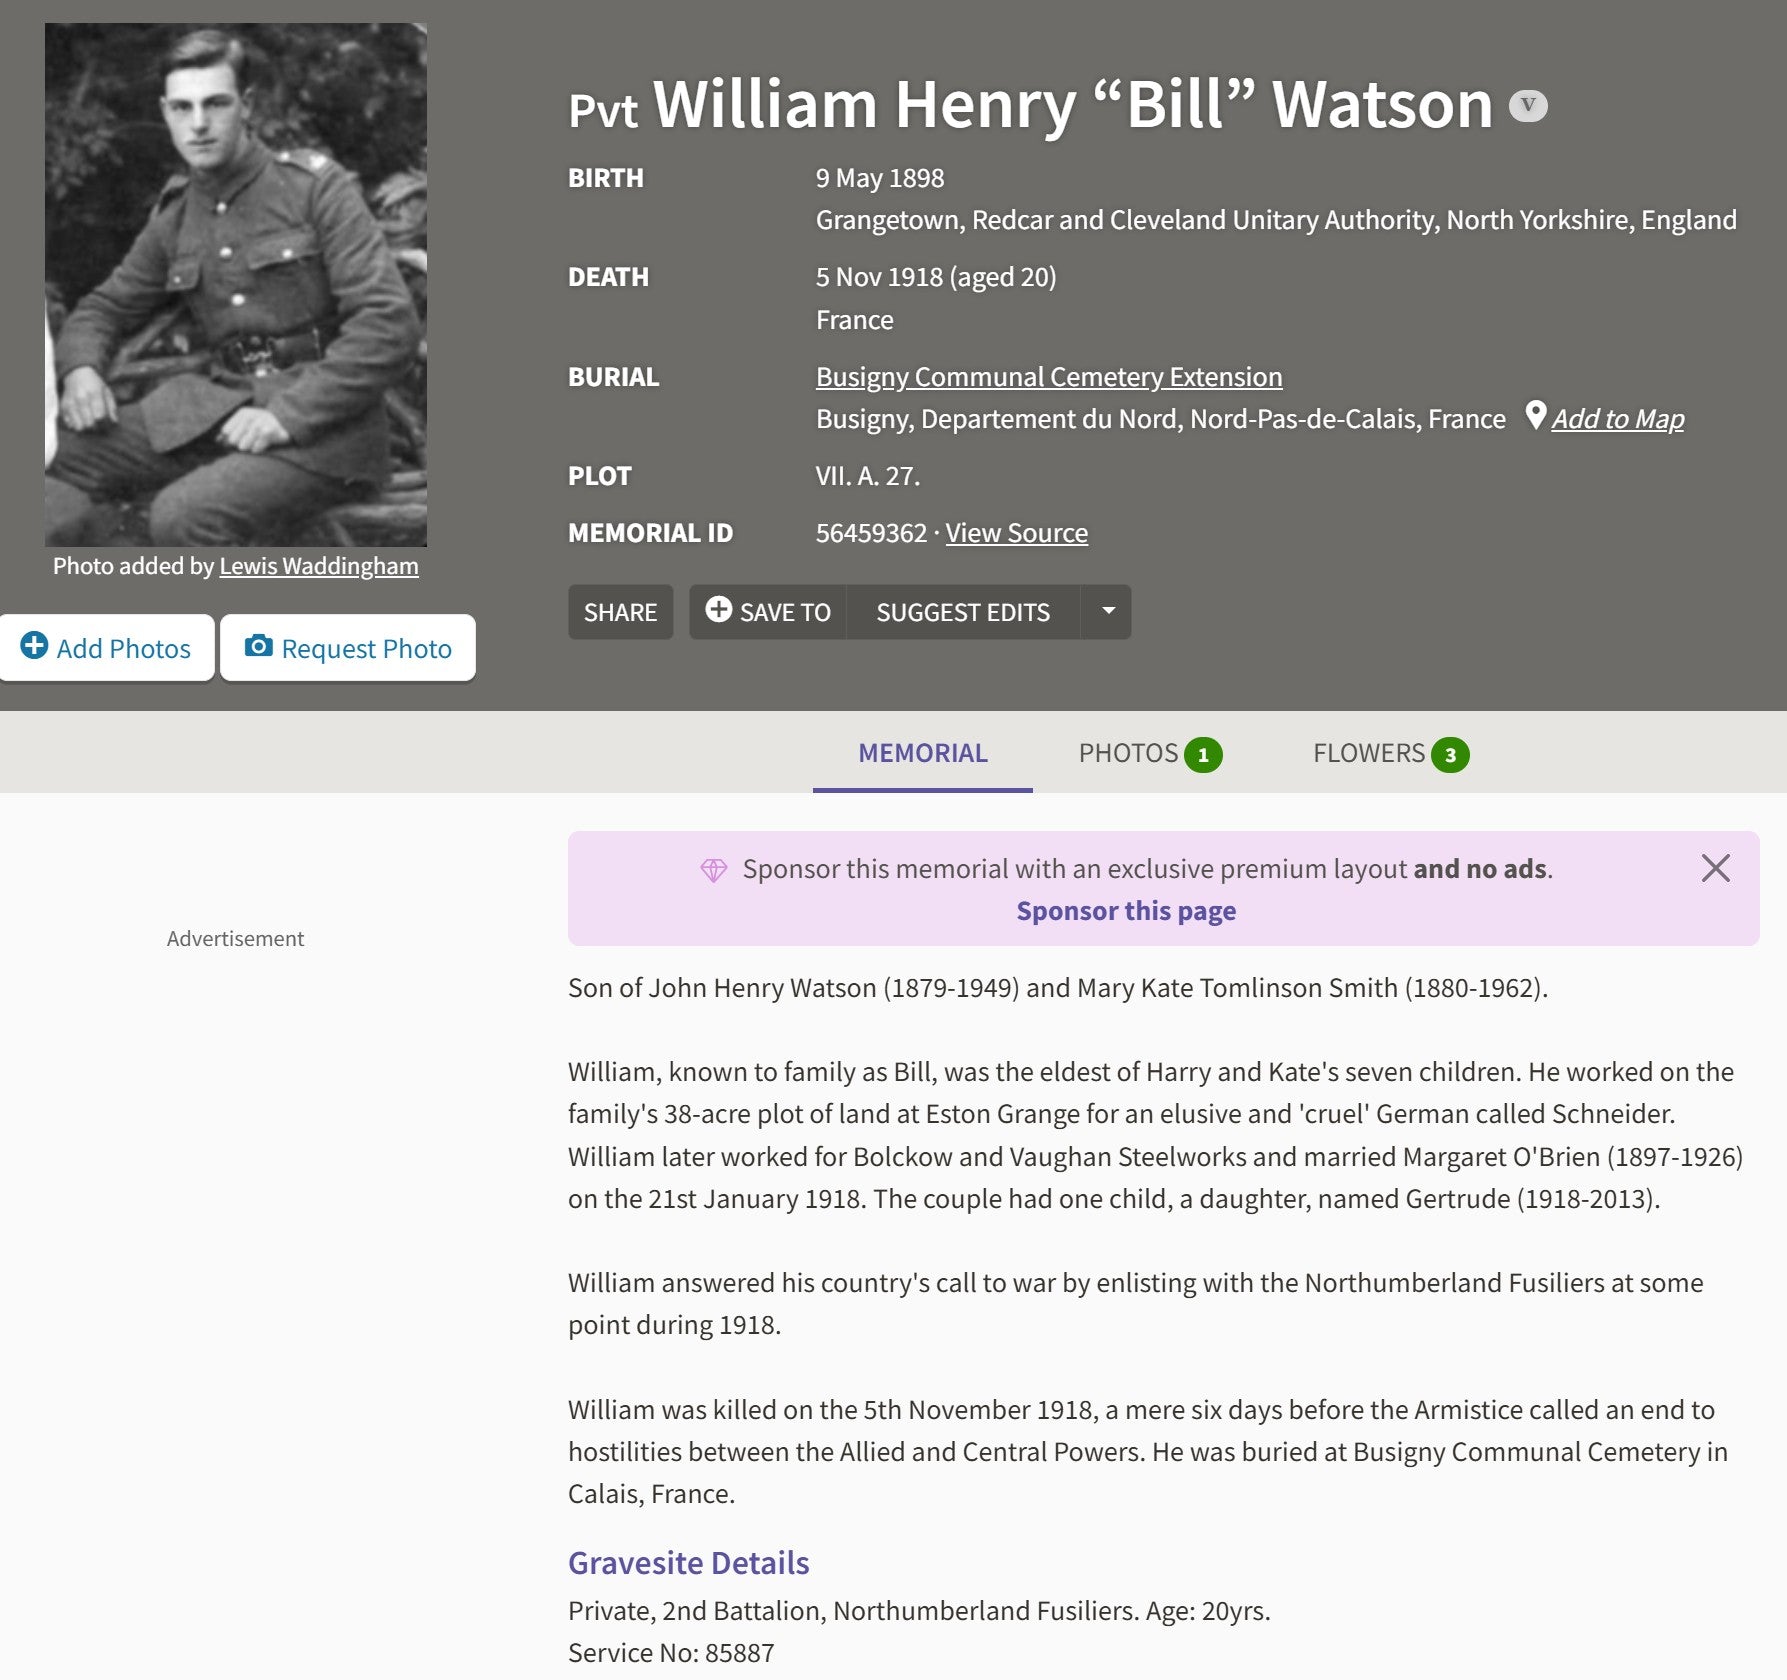The image size is (1787, 1680).
Task: Click the diamond sponsor icon
Action: pyautogui.click(x=713, y=870)
